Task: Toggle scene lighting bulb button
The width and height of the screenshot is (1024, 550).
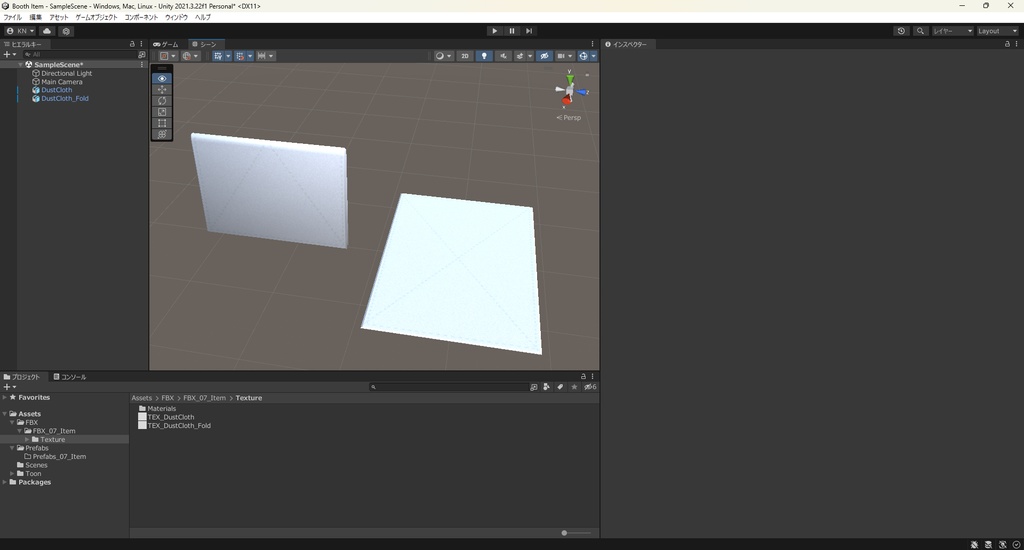Action: click(x=484, y=56)
